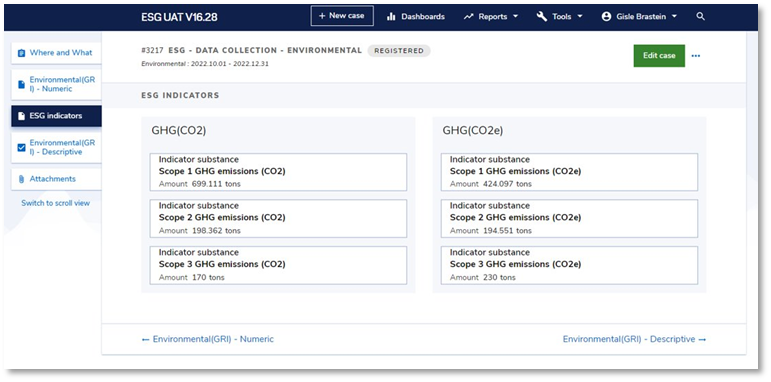The width and height of the screenshot is (771, 382).
Task: Click the Tools wrench icon
Action: (x=542, y=16)
